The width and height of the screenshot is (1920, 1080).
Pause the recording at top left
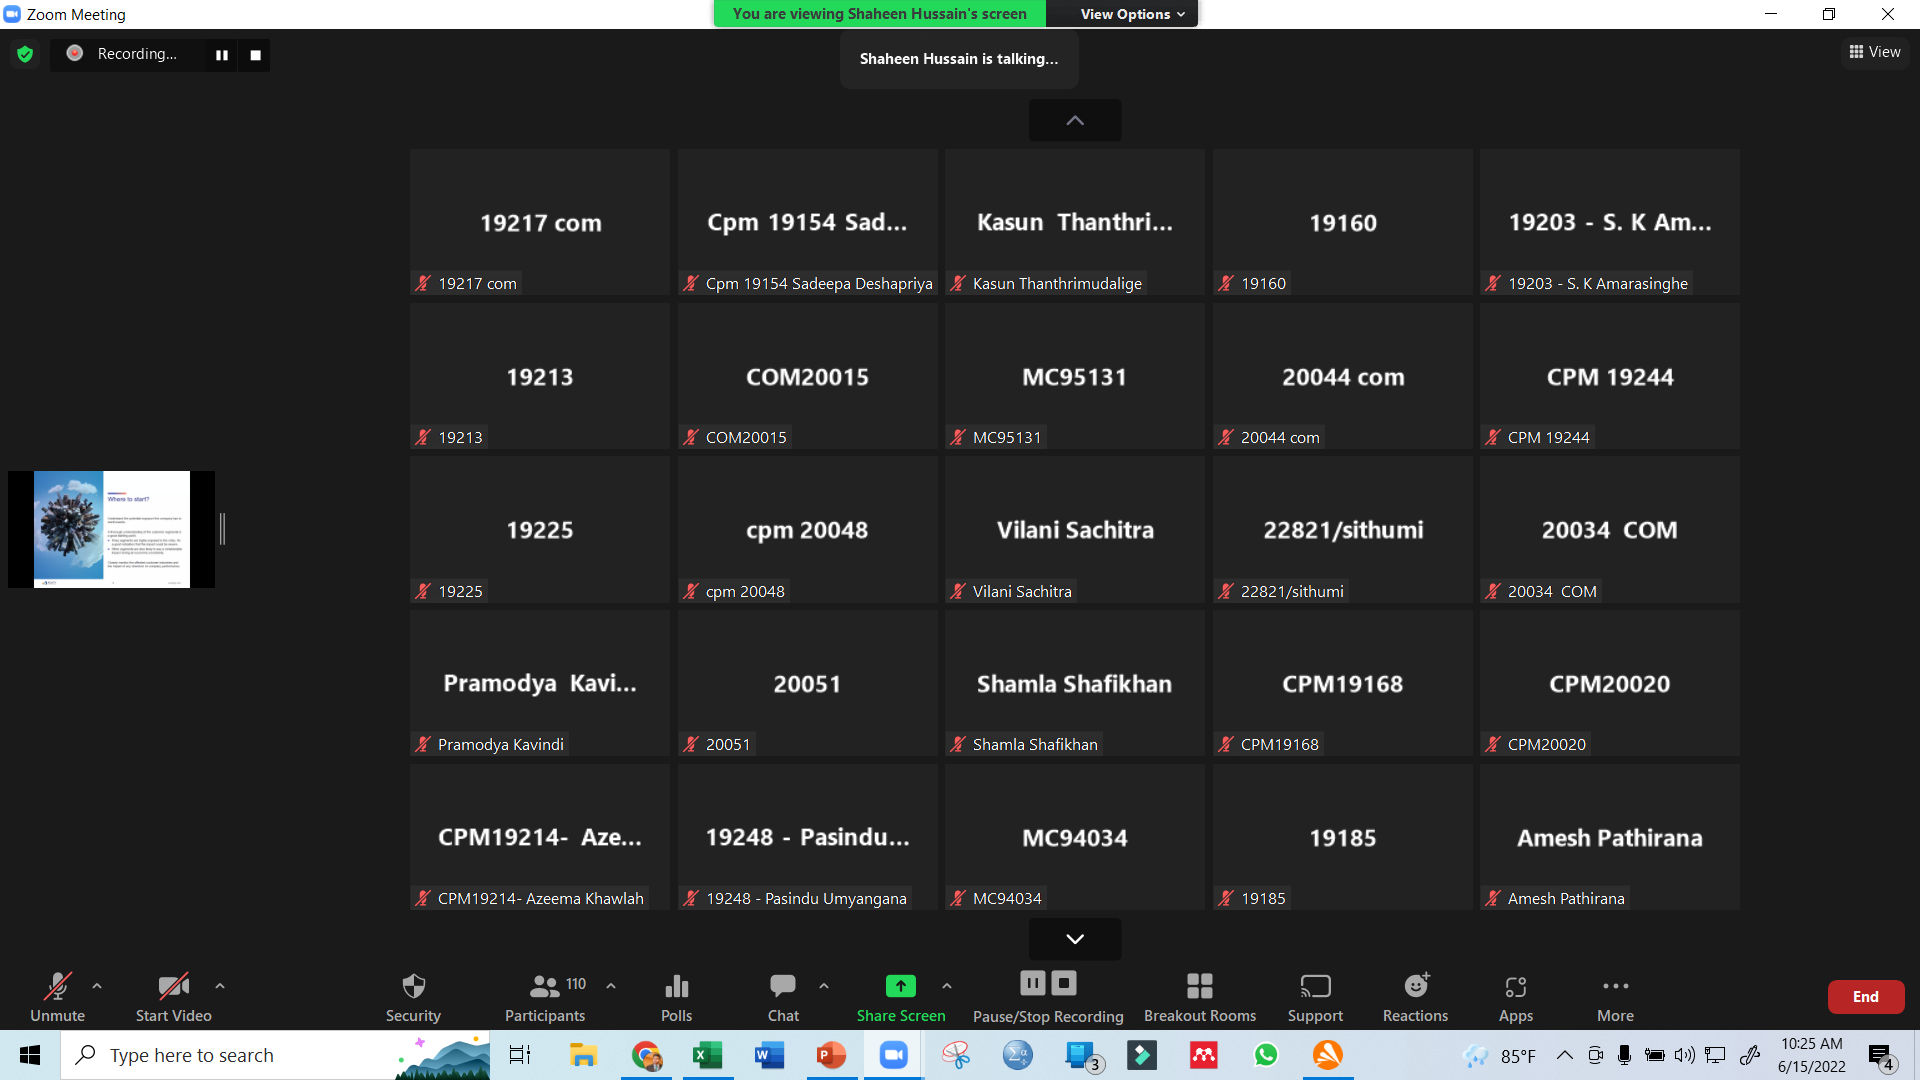point(222,55)
